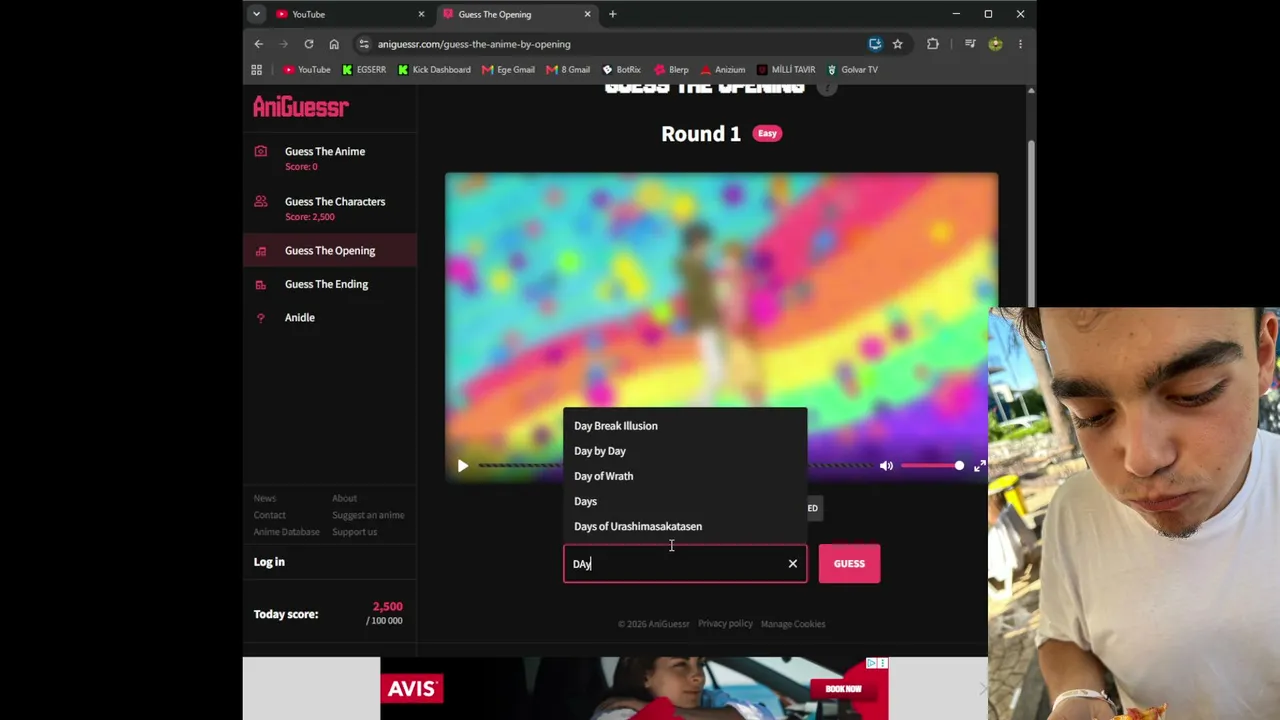Click the address bar URL
Screen dimensions: 1280x720
[x=474, y=44]
